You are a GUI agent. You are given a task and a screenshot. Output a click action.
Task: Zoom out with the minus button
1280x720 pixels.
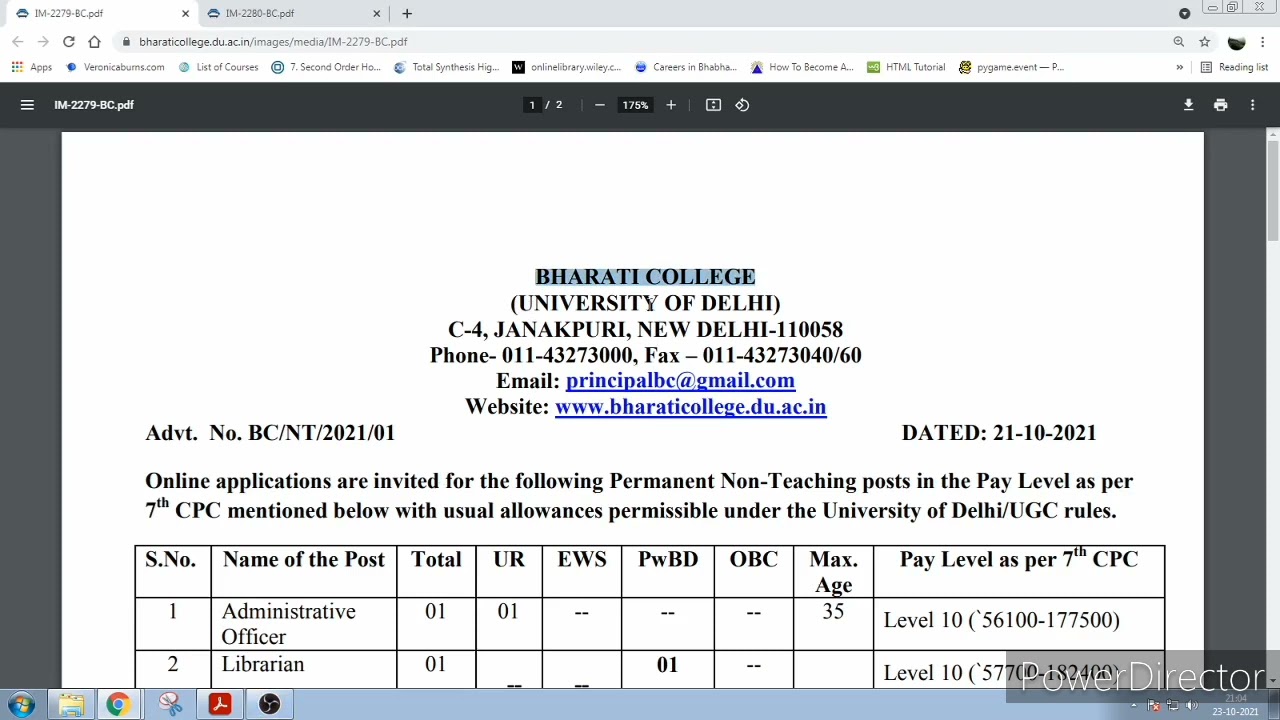[600, 105]
